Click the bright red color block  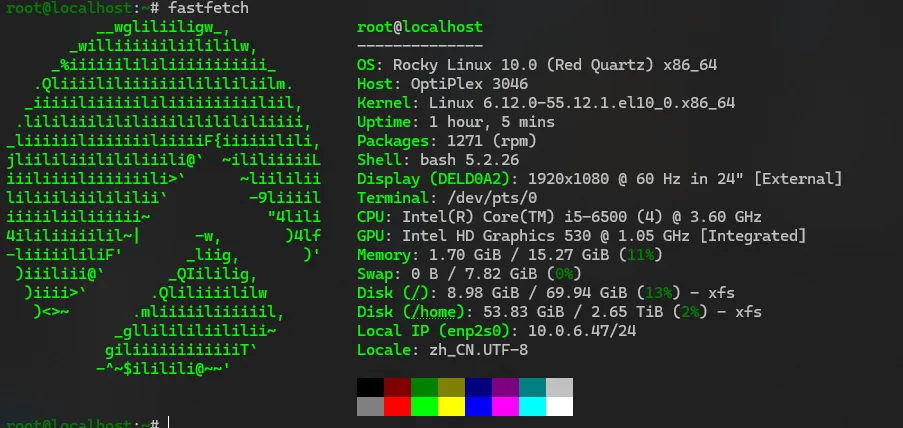point(397,406)
